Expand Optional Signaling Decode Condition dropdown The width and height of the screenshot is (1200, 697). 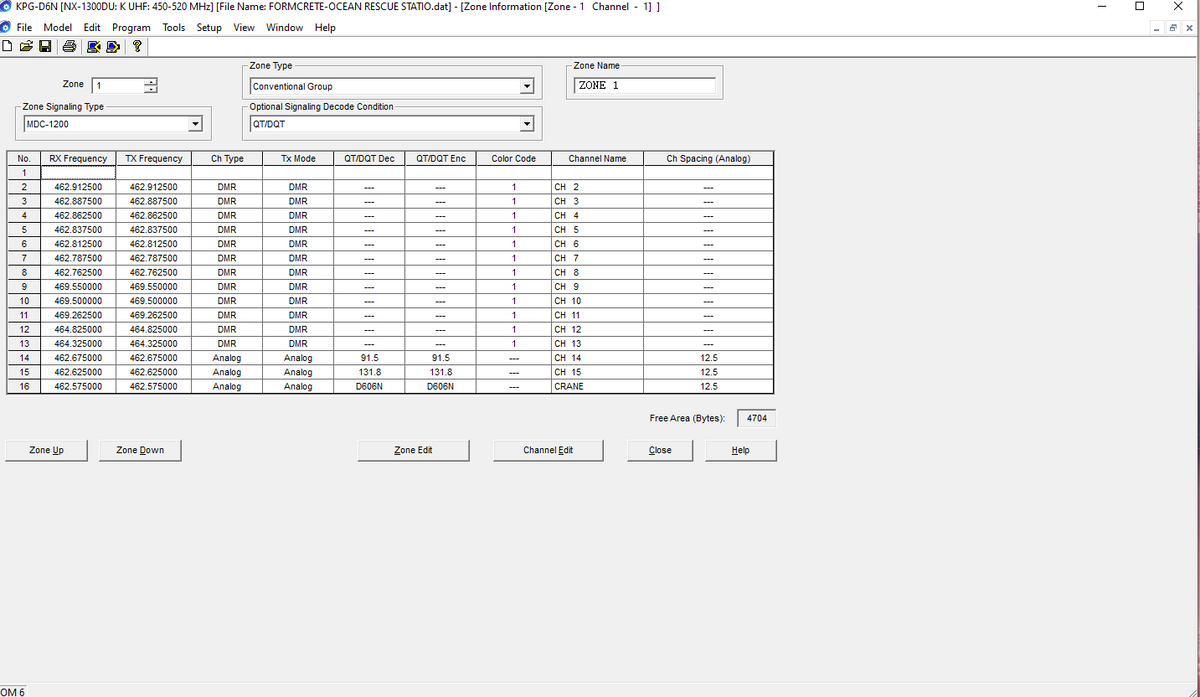(x=528, y=125)
